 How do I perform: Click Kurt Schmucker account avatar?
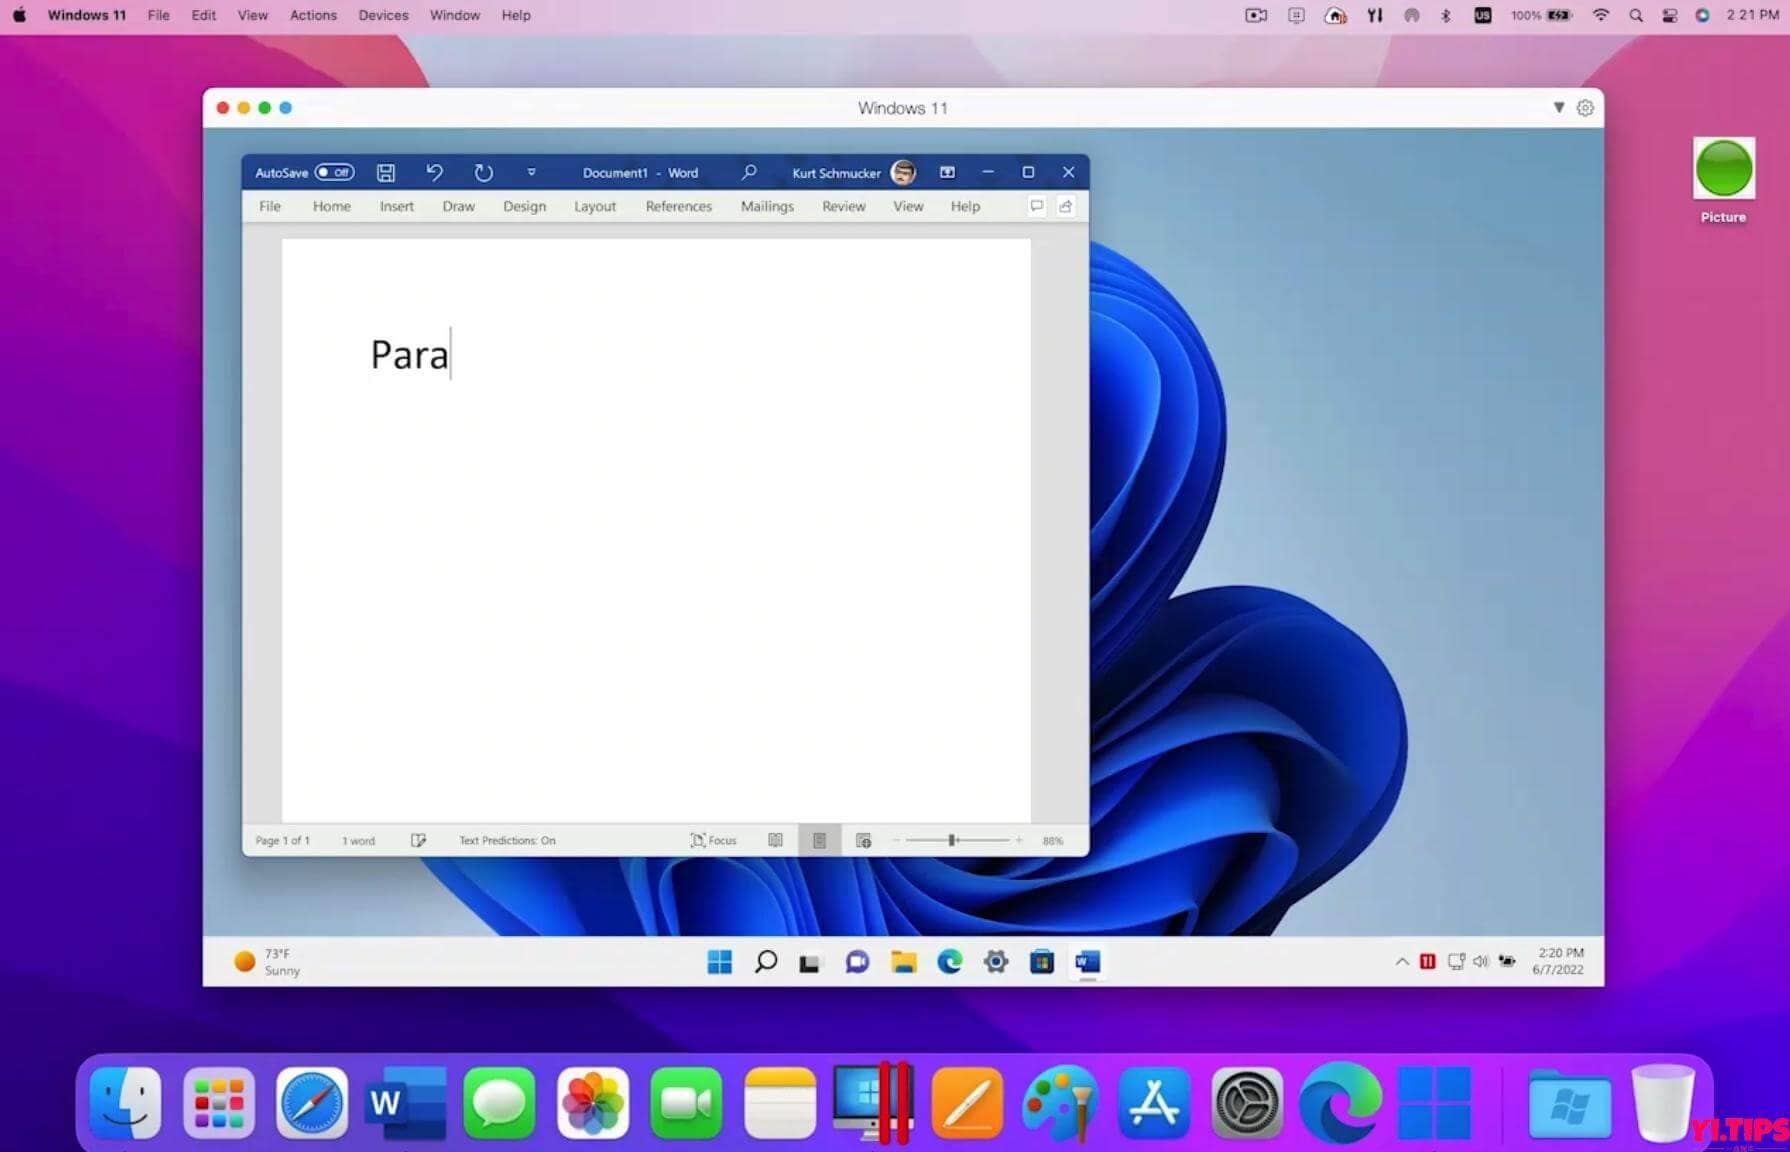[x=903, y=172]
